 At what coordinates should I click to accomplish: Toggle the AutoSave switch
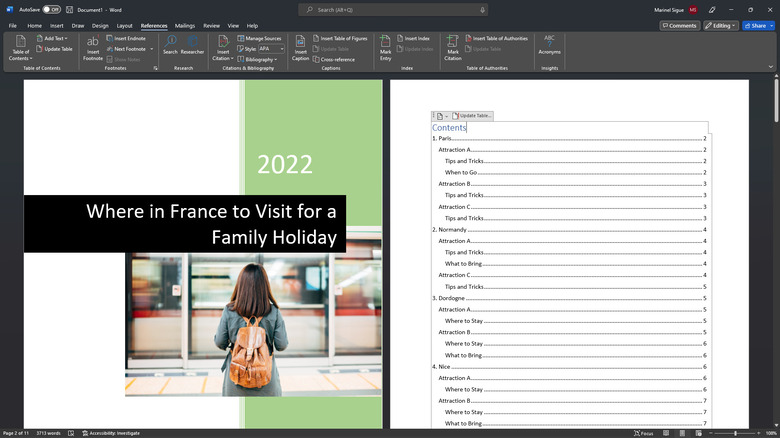point(51,9)
